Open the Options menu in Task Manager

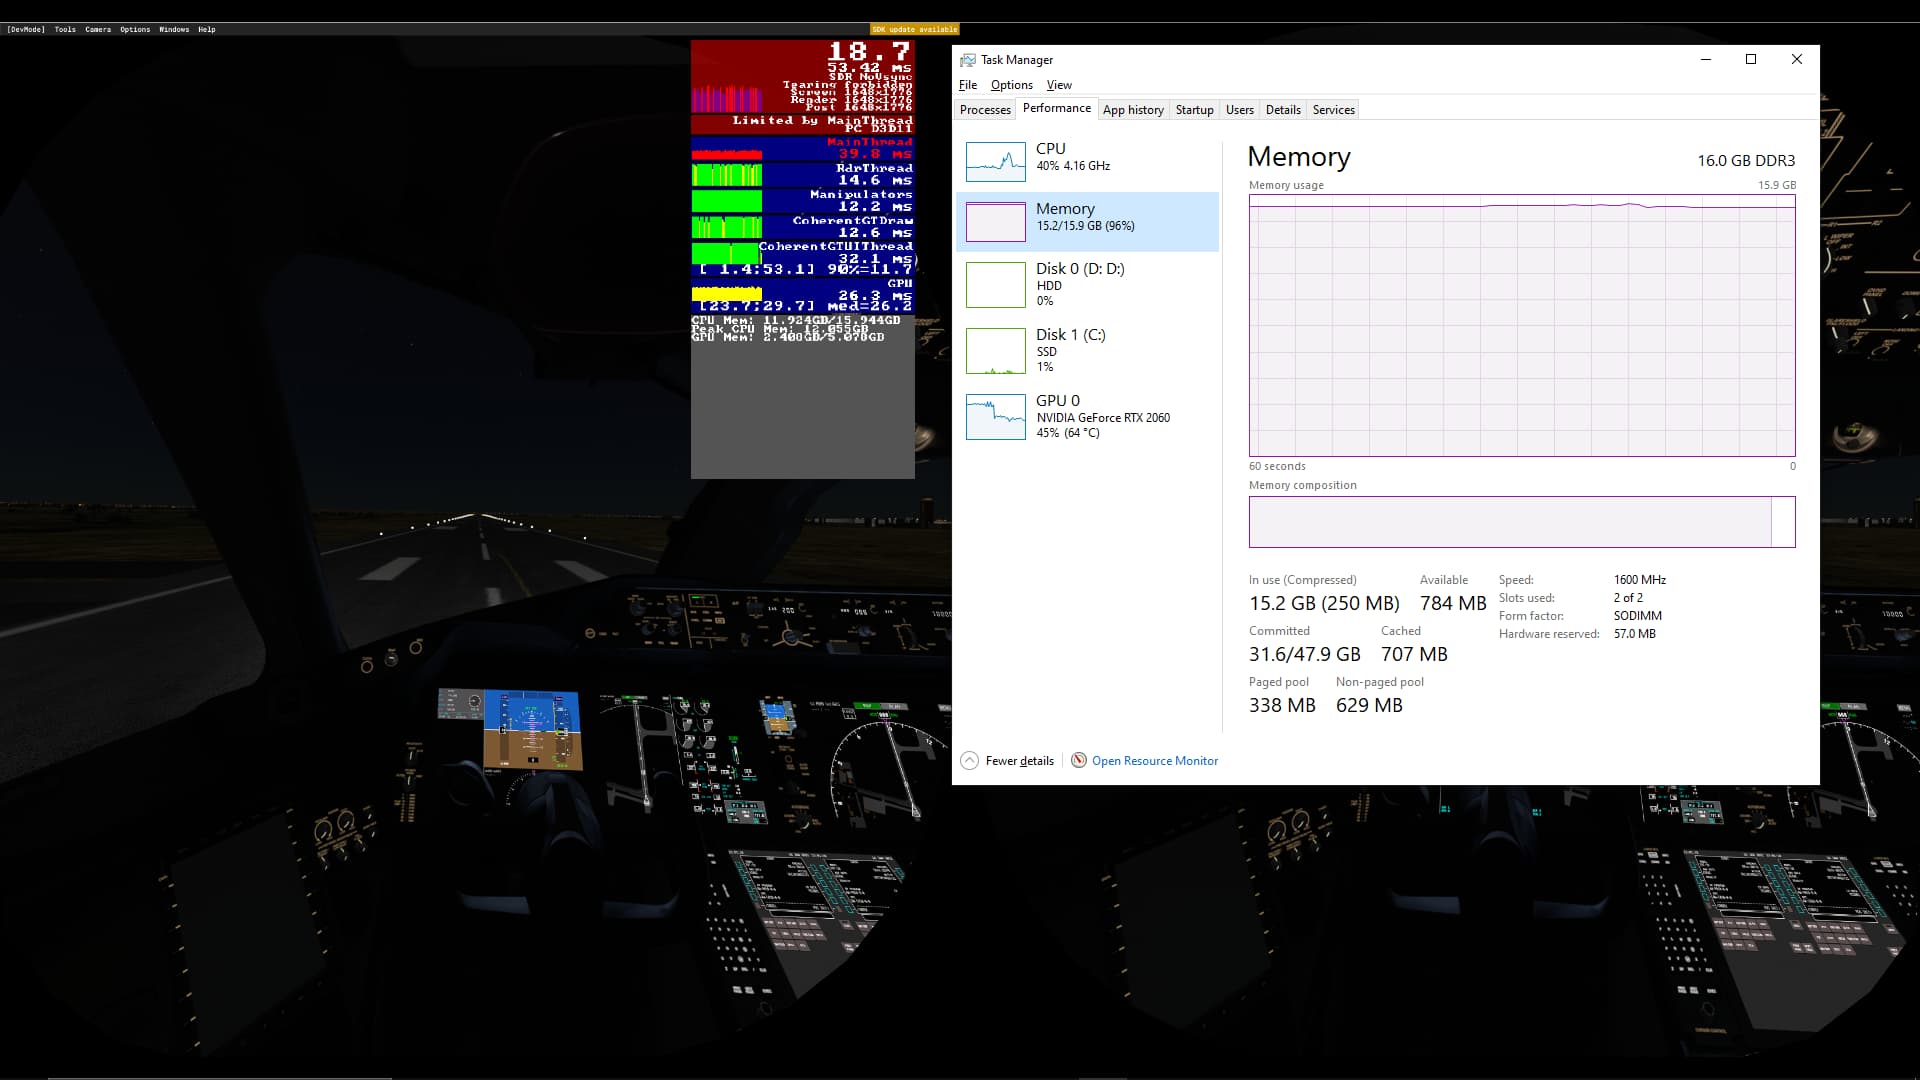pos(1011,85)
